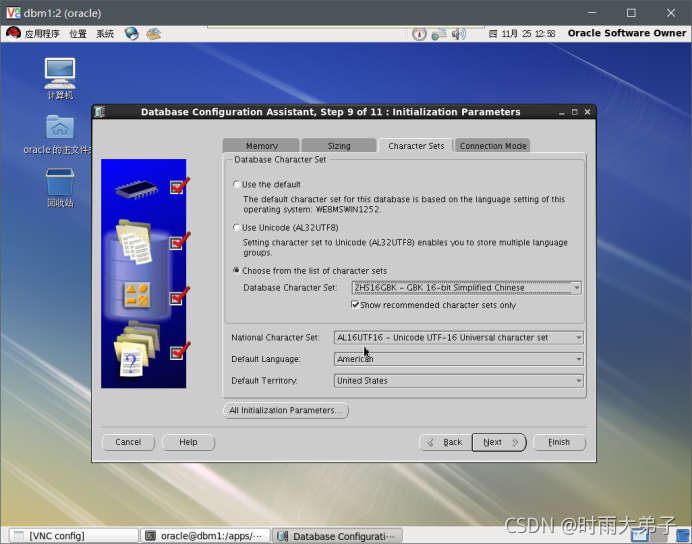Select the Character Sets tab

click(x=416, y=146)
